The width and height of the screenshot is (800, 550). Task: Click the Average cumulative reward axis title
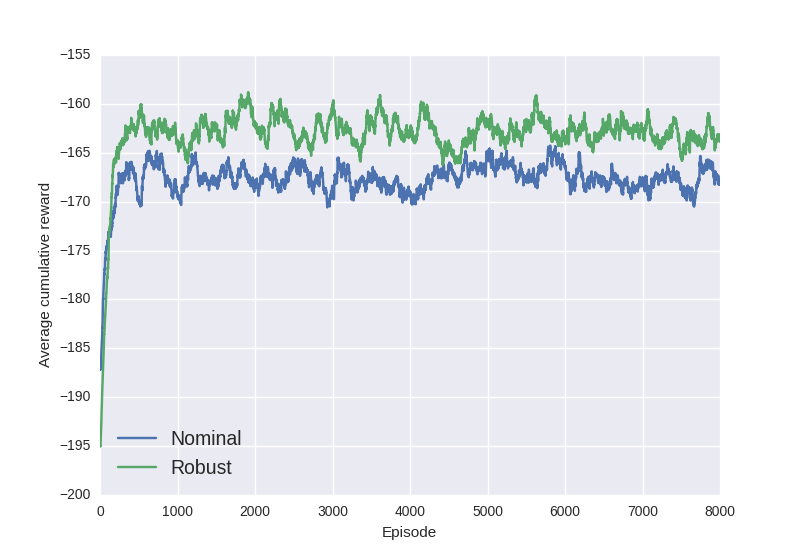click(x=44, y=275)
